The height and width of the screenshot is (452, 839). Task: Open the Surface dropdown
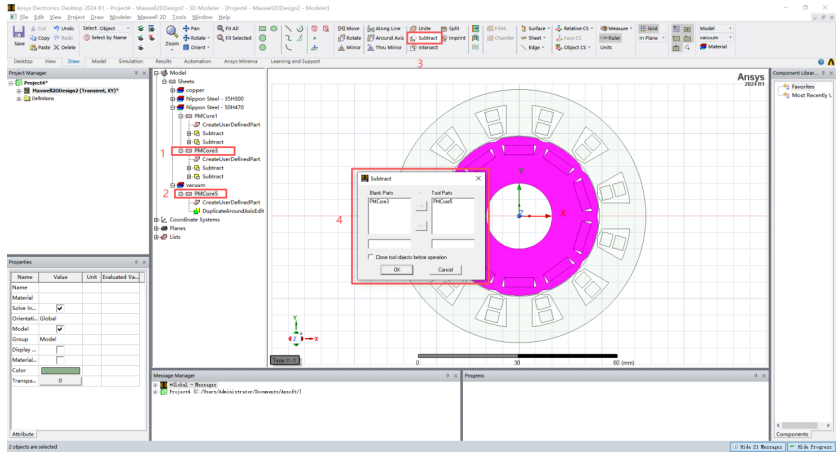click(548, 28)
